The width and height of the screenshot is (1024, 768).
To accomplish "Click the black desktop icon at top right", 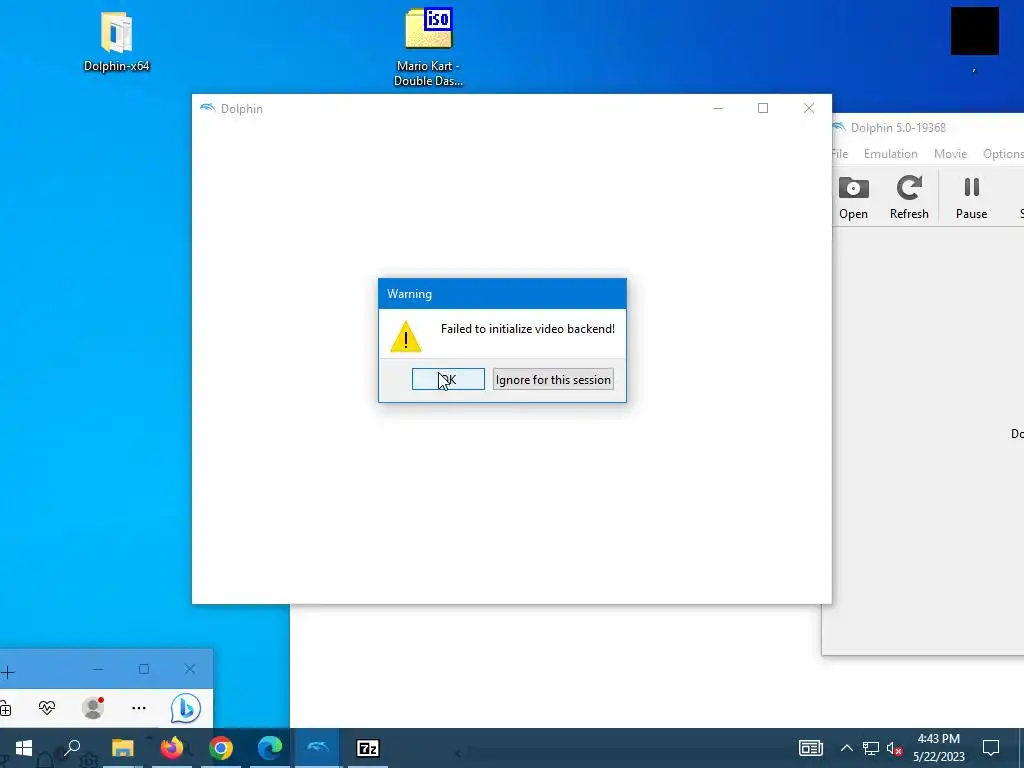I will (974, 31).
